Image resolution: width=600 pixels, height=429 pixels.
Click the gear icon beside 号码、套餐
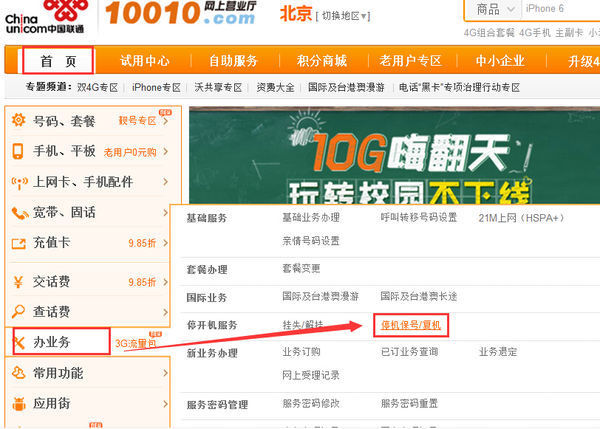(x=18, y=121)
